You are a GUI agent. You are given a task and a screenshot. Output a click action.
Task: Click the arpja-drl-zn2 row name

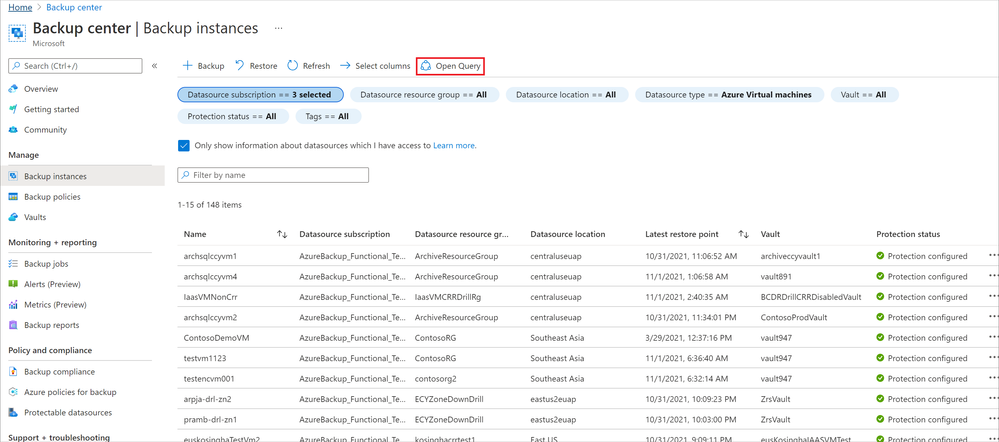[207, 399]
